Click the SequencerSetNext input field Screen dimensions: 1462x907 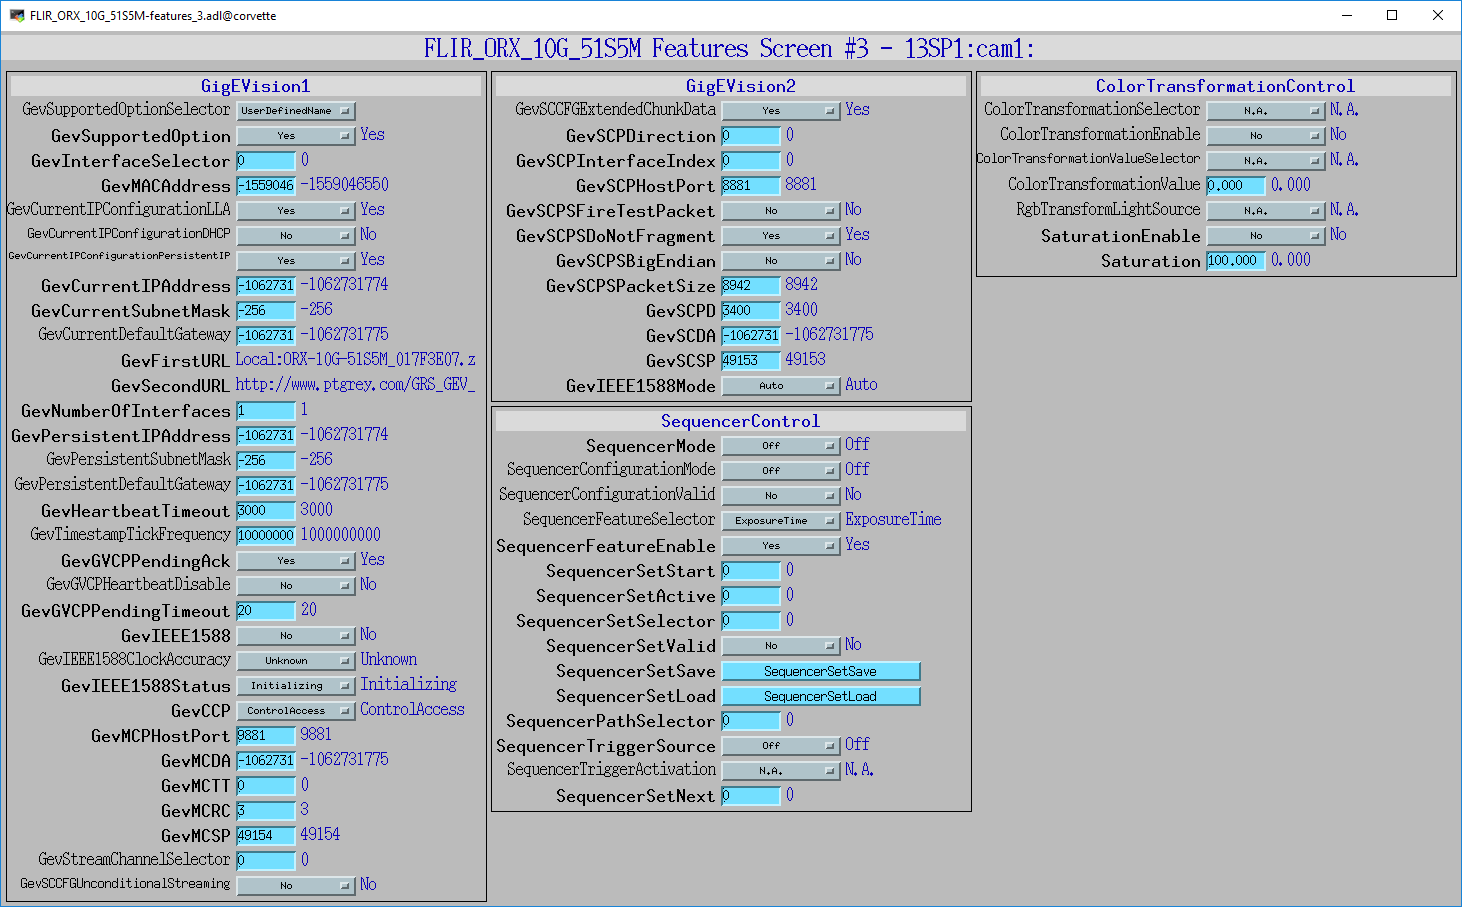point(751,796)
